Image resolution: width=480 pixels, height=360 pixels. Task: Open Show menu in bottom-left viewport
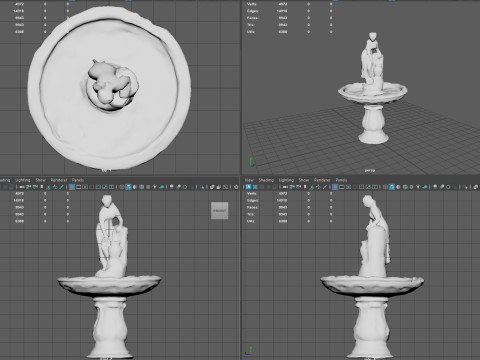(x=40, y=180)
